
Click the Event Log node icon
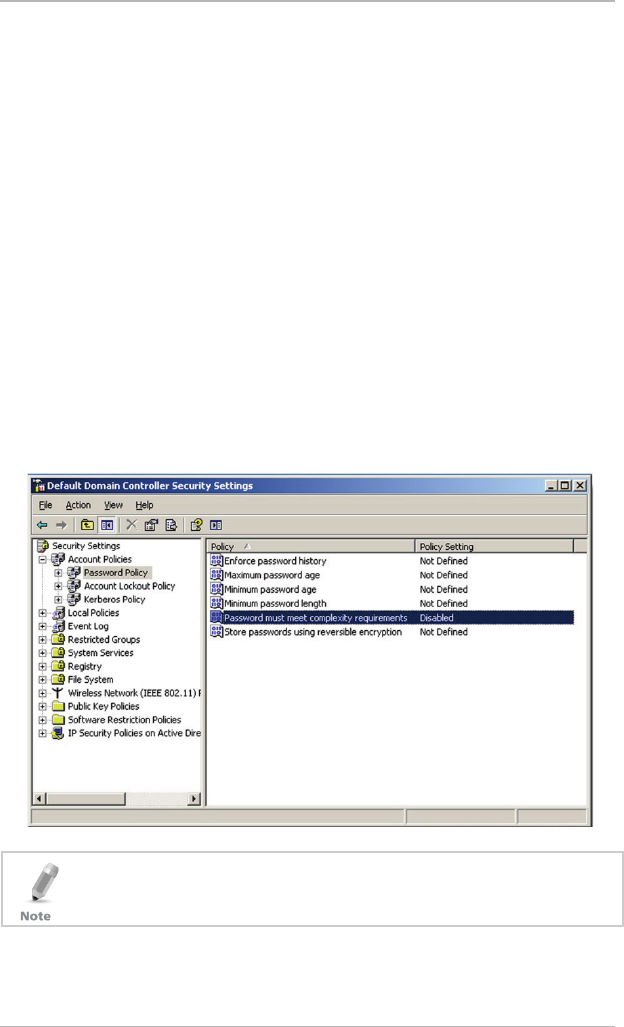58,626
